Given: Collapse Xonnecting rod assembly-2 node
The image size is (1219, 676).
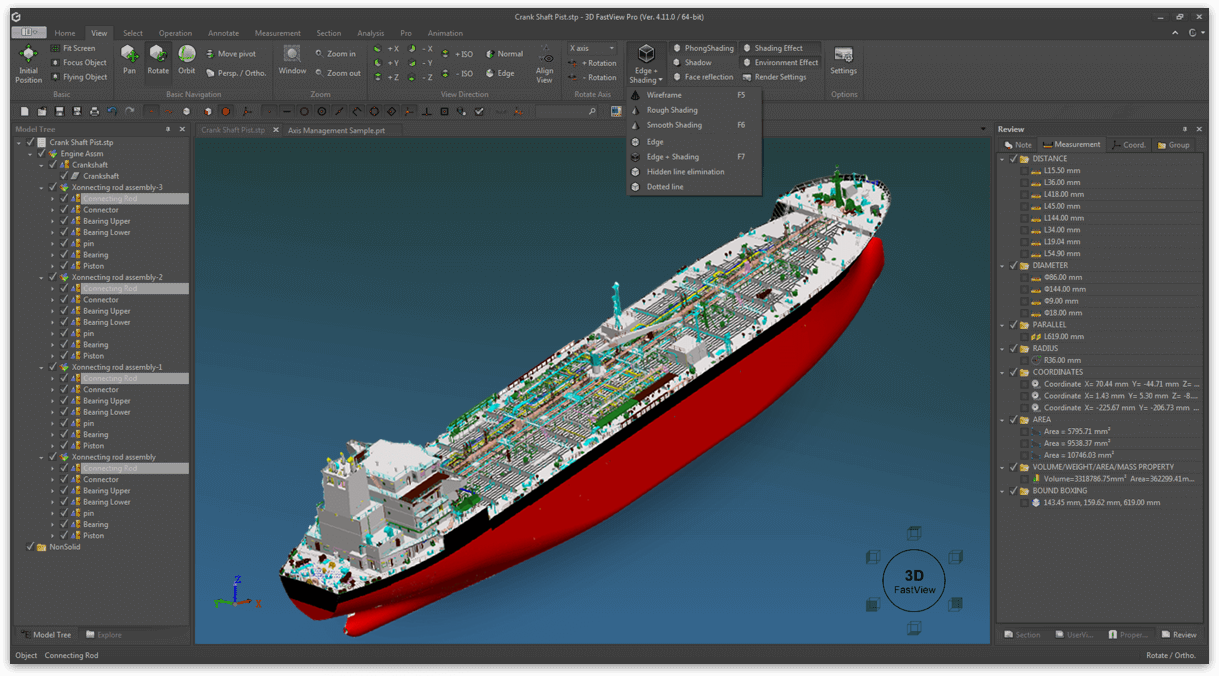Looking at the screenshot, I should (x=41, y=277).
